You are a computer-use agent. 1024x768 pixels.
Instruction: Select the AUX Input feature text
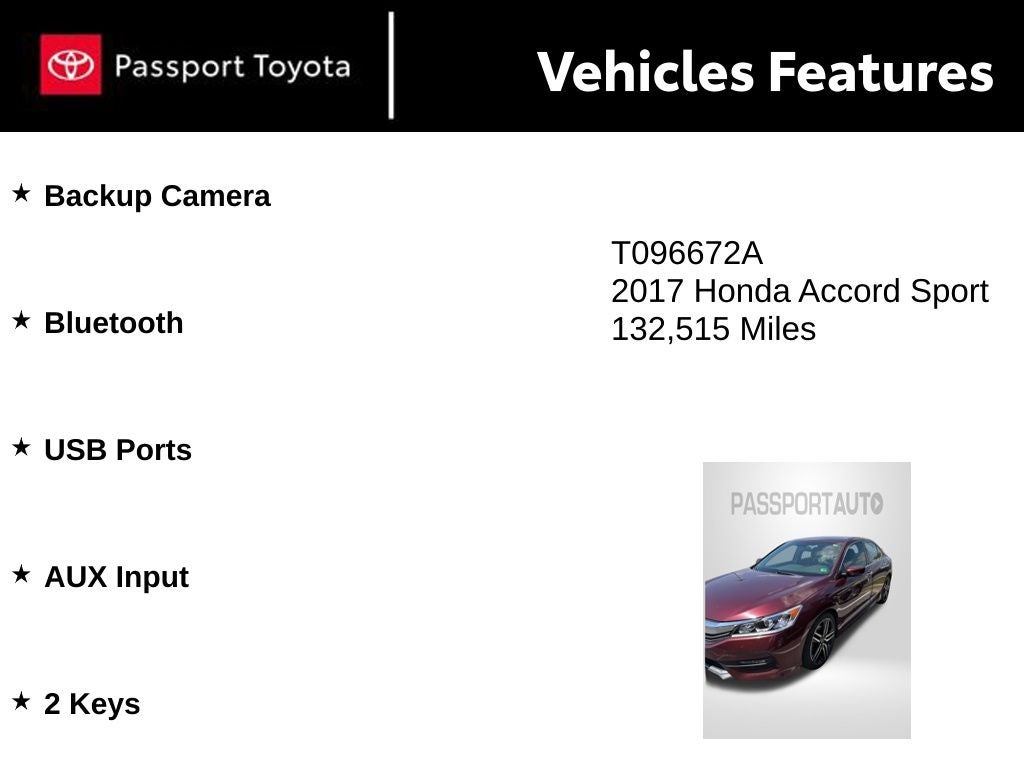tap(116, 577)
